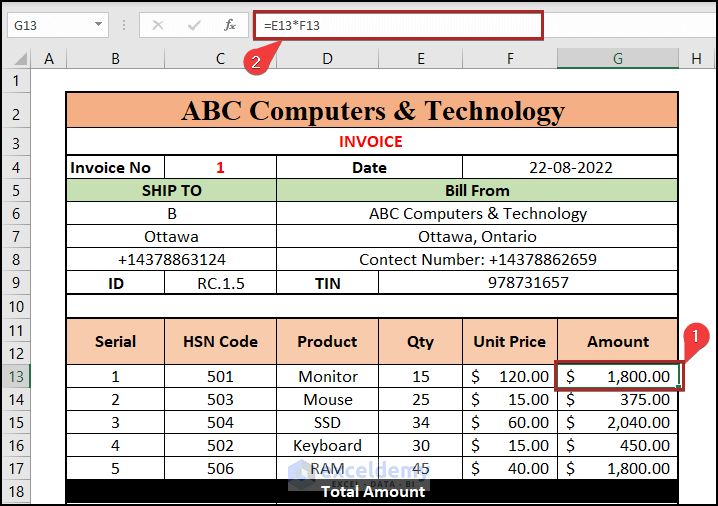Screen dimensions: 718x506
Task: Select column D header
Action: (327, 59)
